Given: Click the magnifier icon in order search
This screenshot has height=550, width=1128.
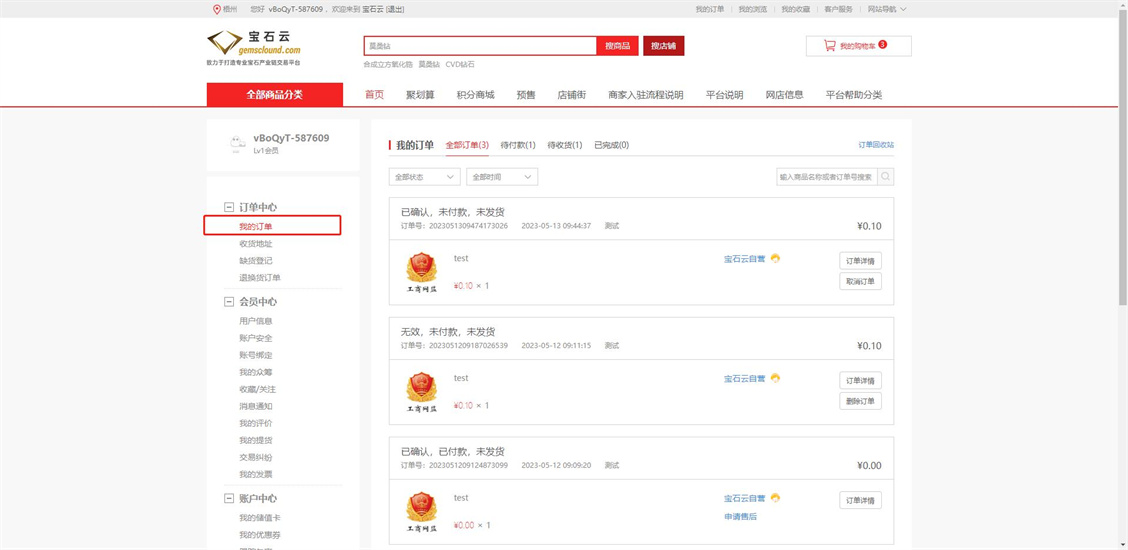Looking at the screenshot, I should pos(885,177).
